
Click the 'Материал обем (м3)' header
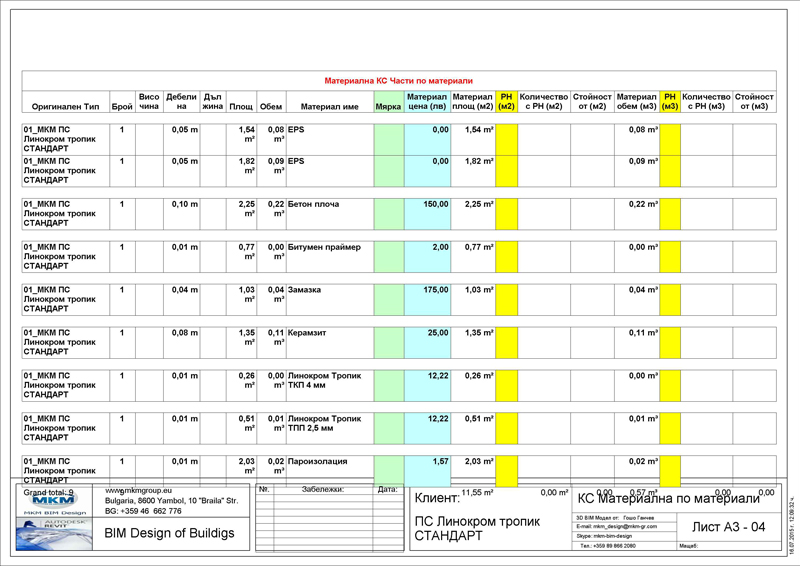[637, 102]
